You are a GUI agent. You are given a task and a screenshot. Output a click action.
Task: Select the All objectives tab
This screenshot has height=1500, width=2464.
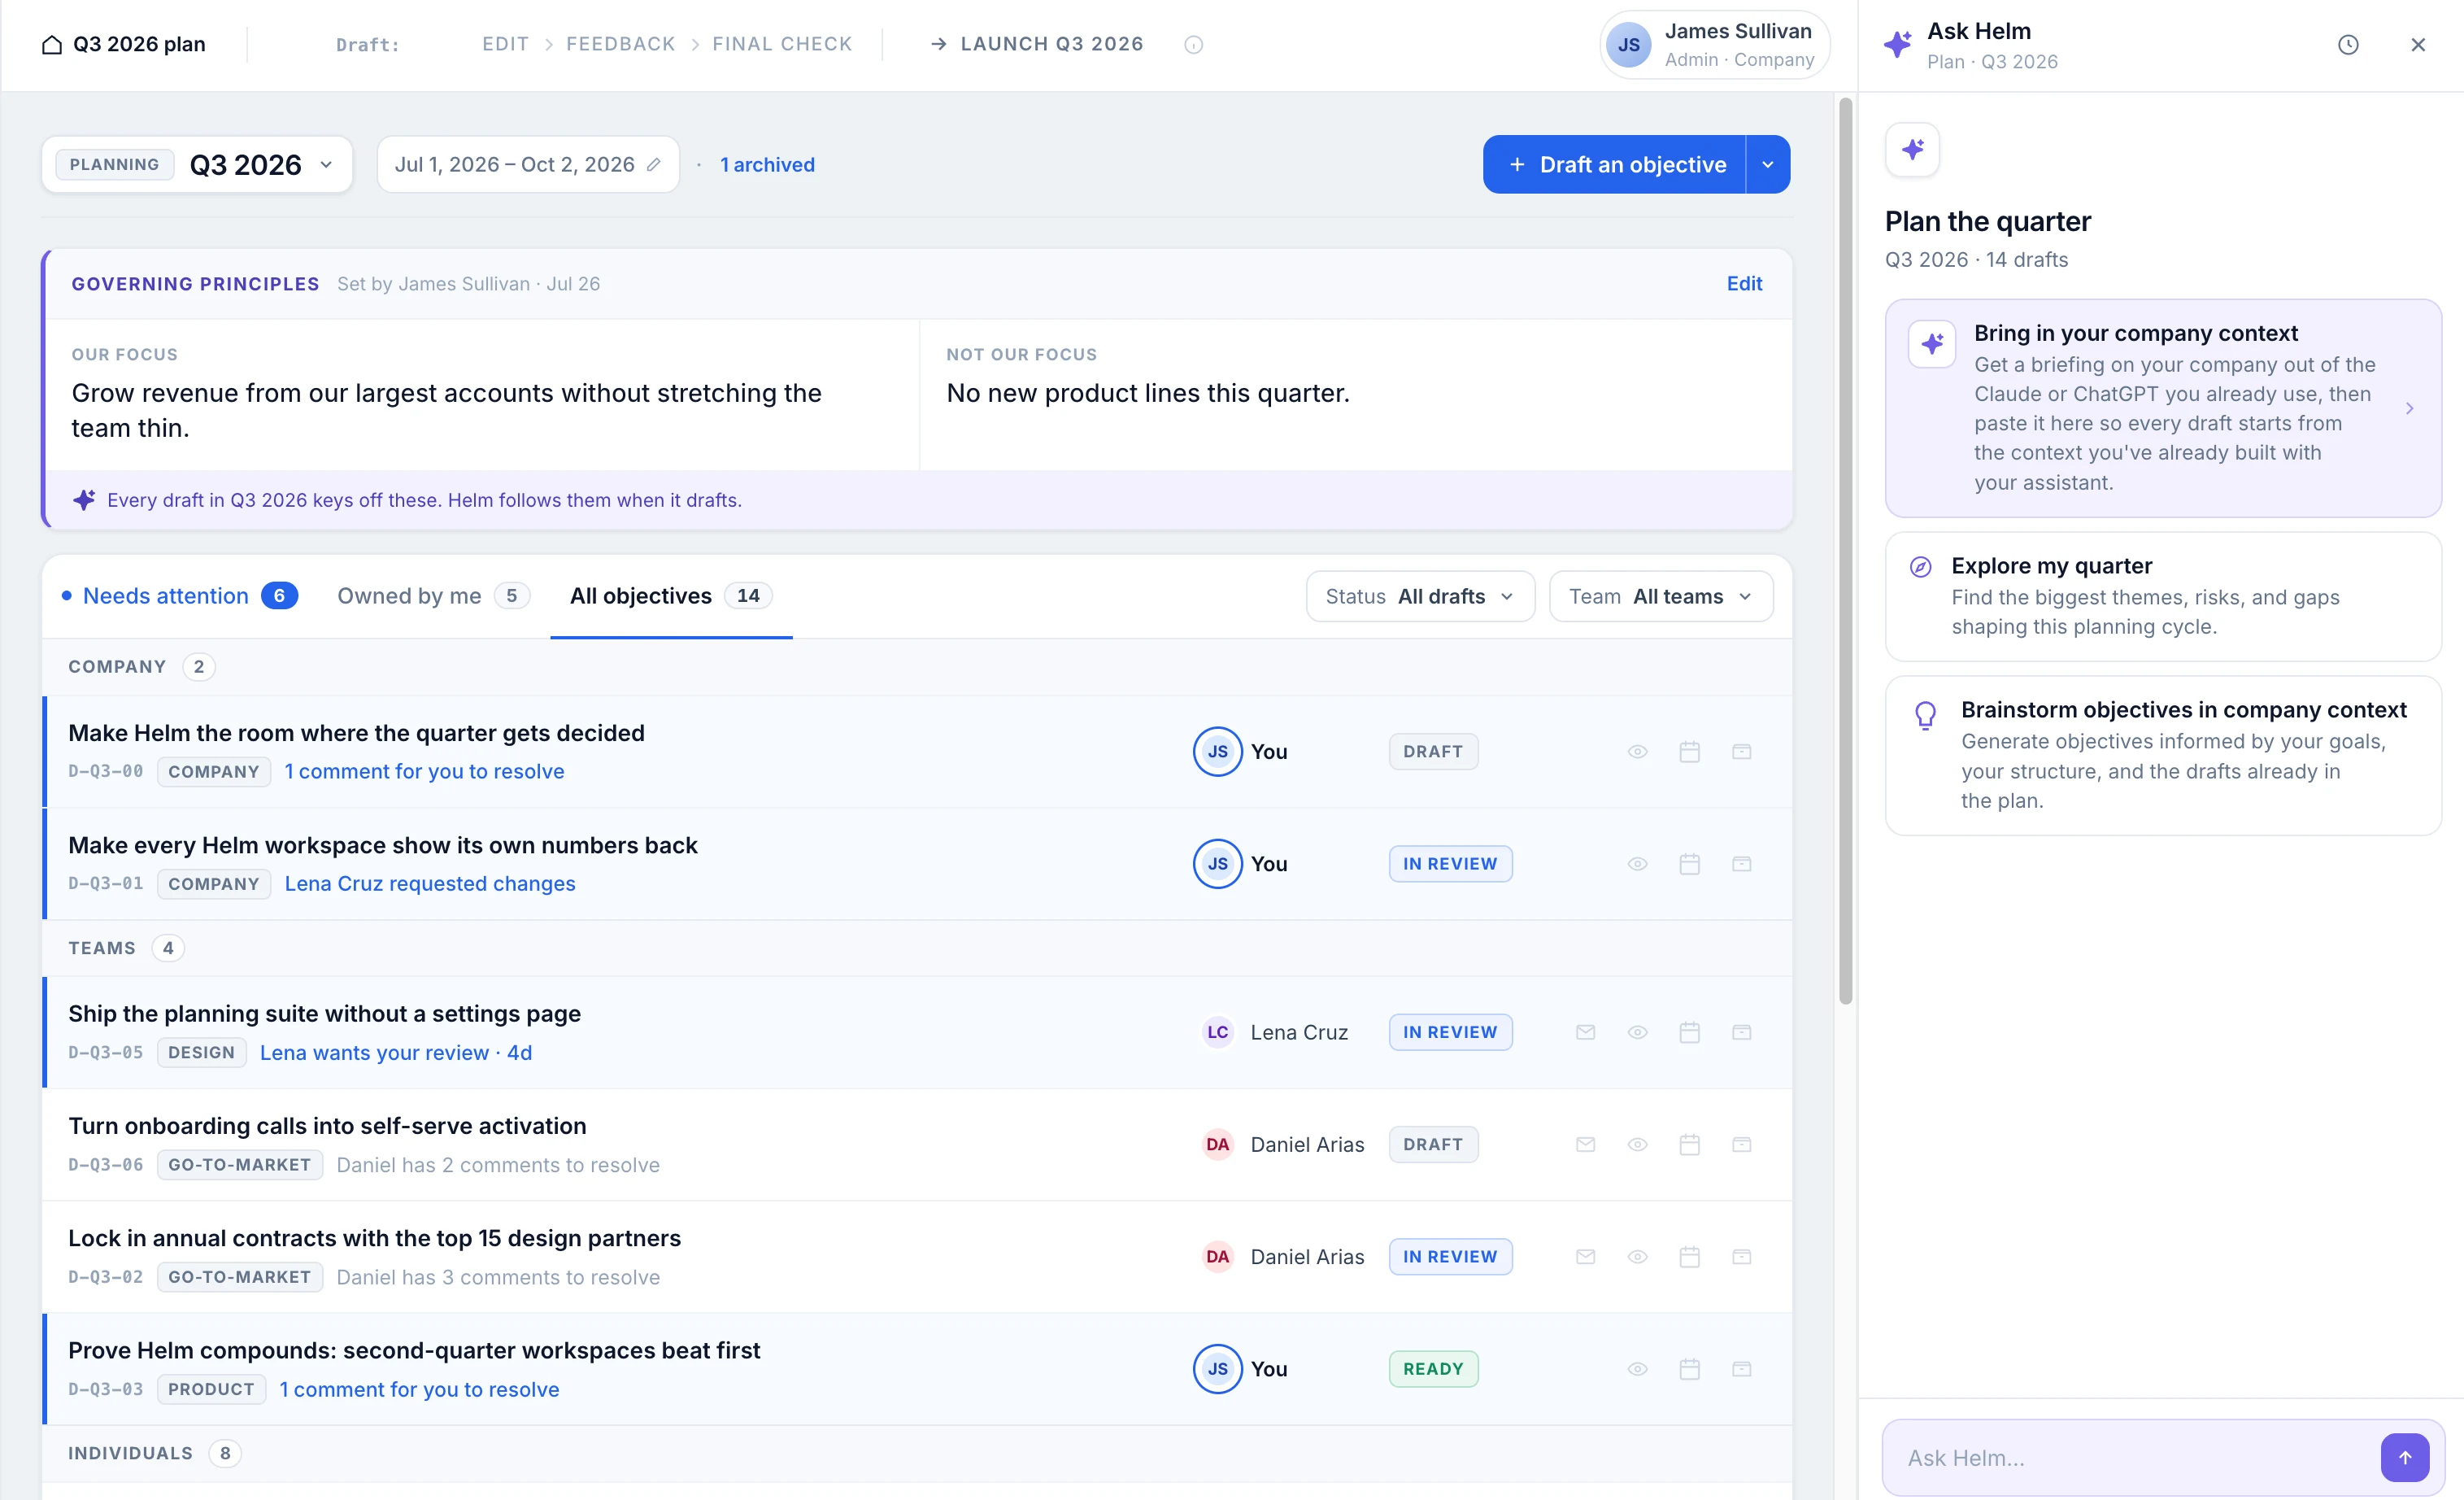pyautogui.click(x=671, y=596)
